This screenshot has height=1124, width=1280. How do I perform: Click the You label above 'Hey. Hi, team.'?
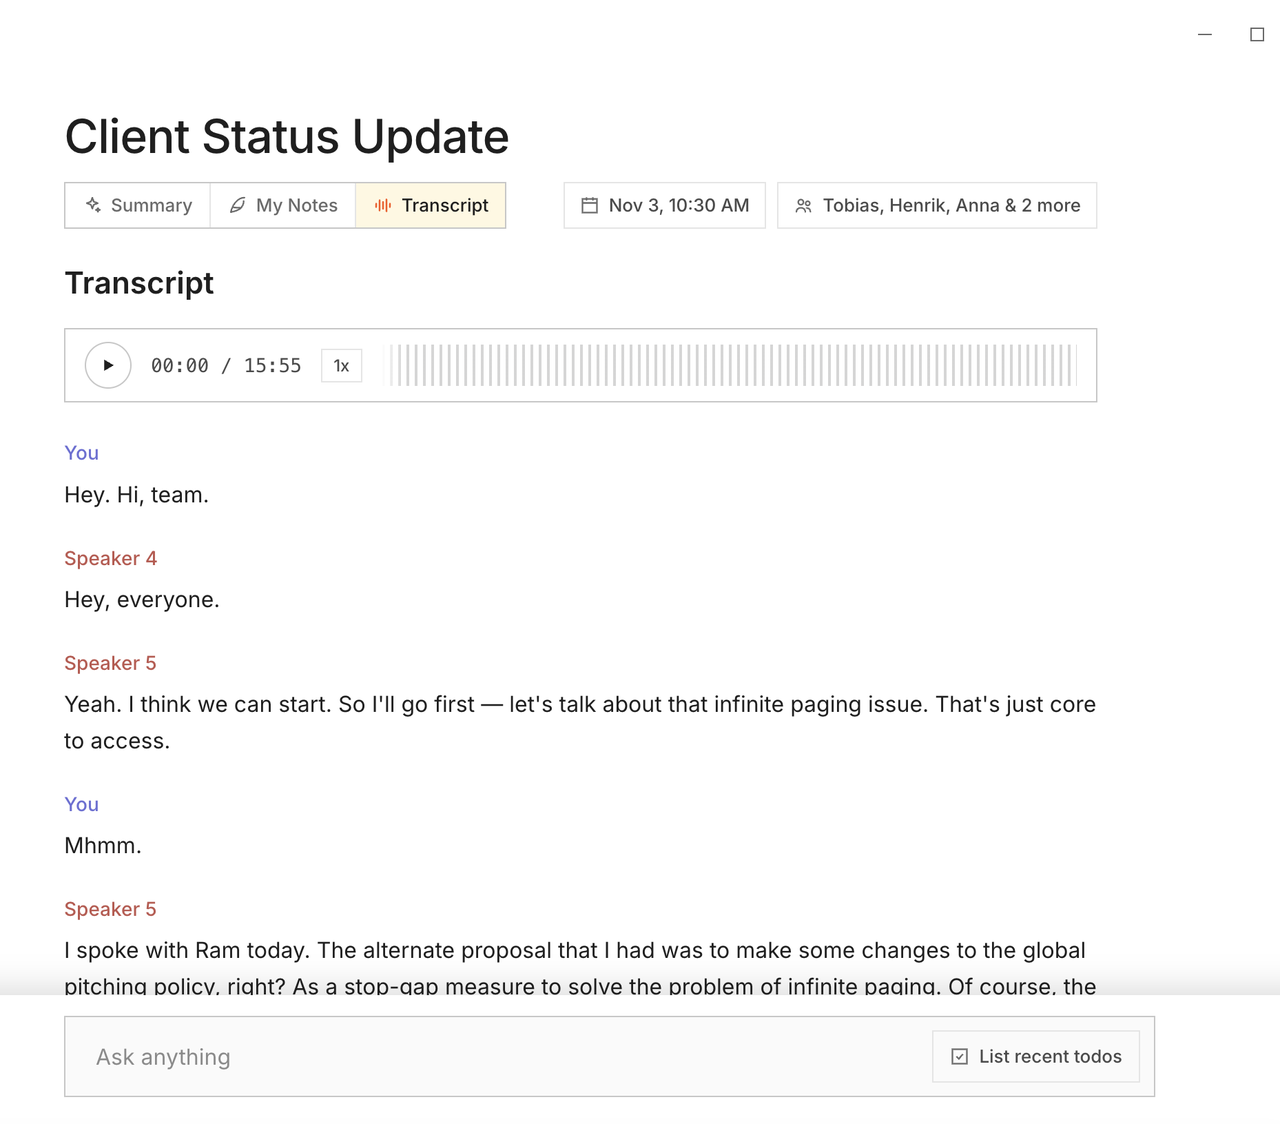click(x=82, y=453)
